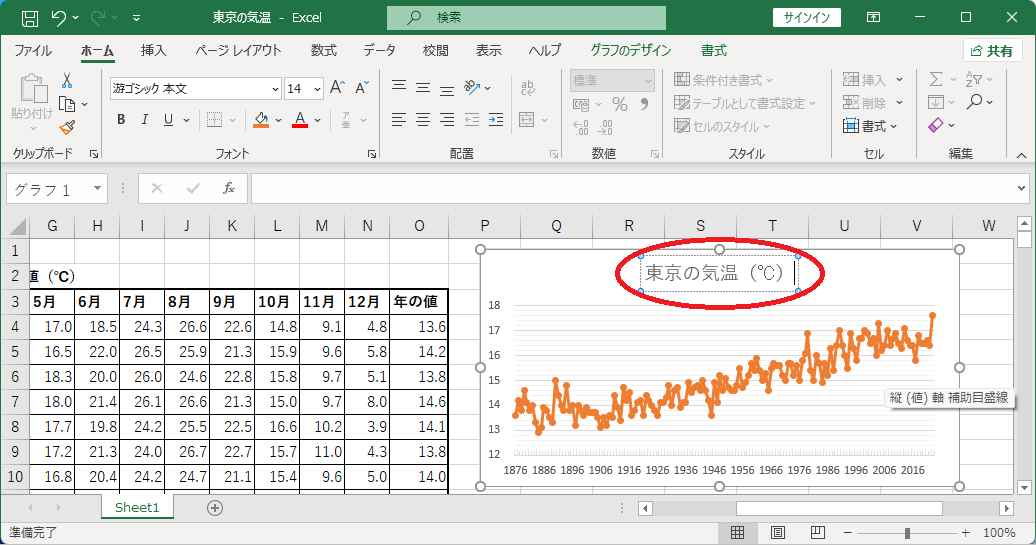Expand the font color dropdown arrow
Screen dimensions: 1036x545
[x=318, y=120]
